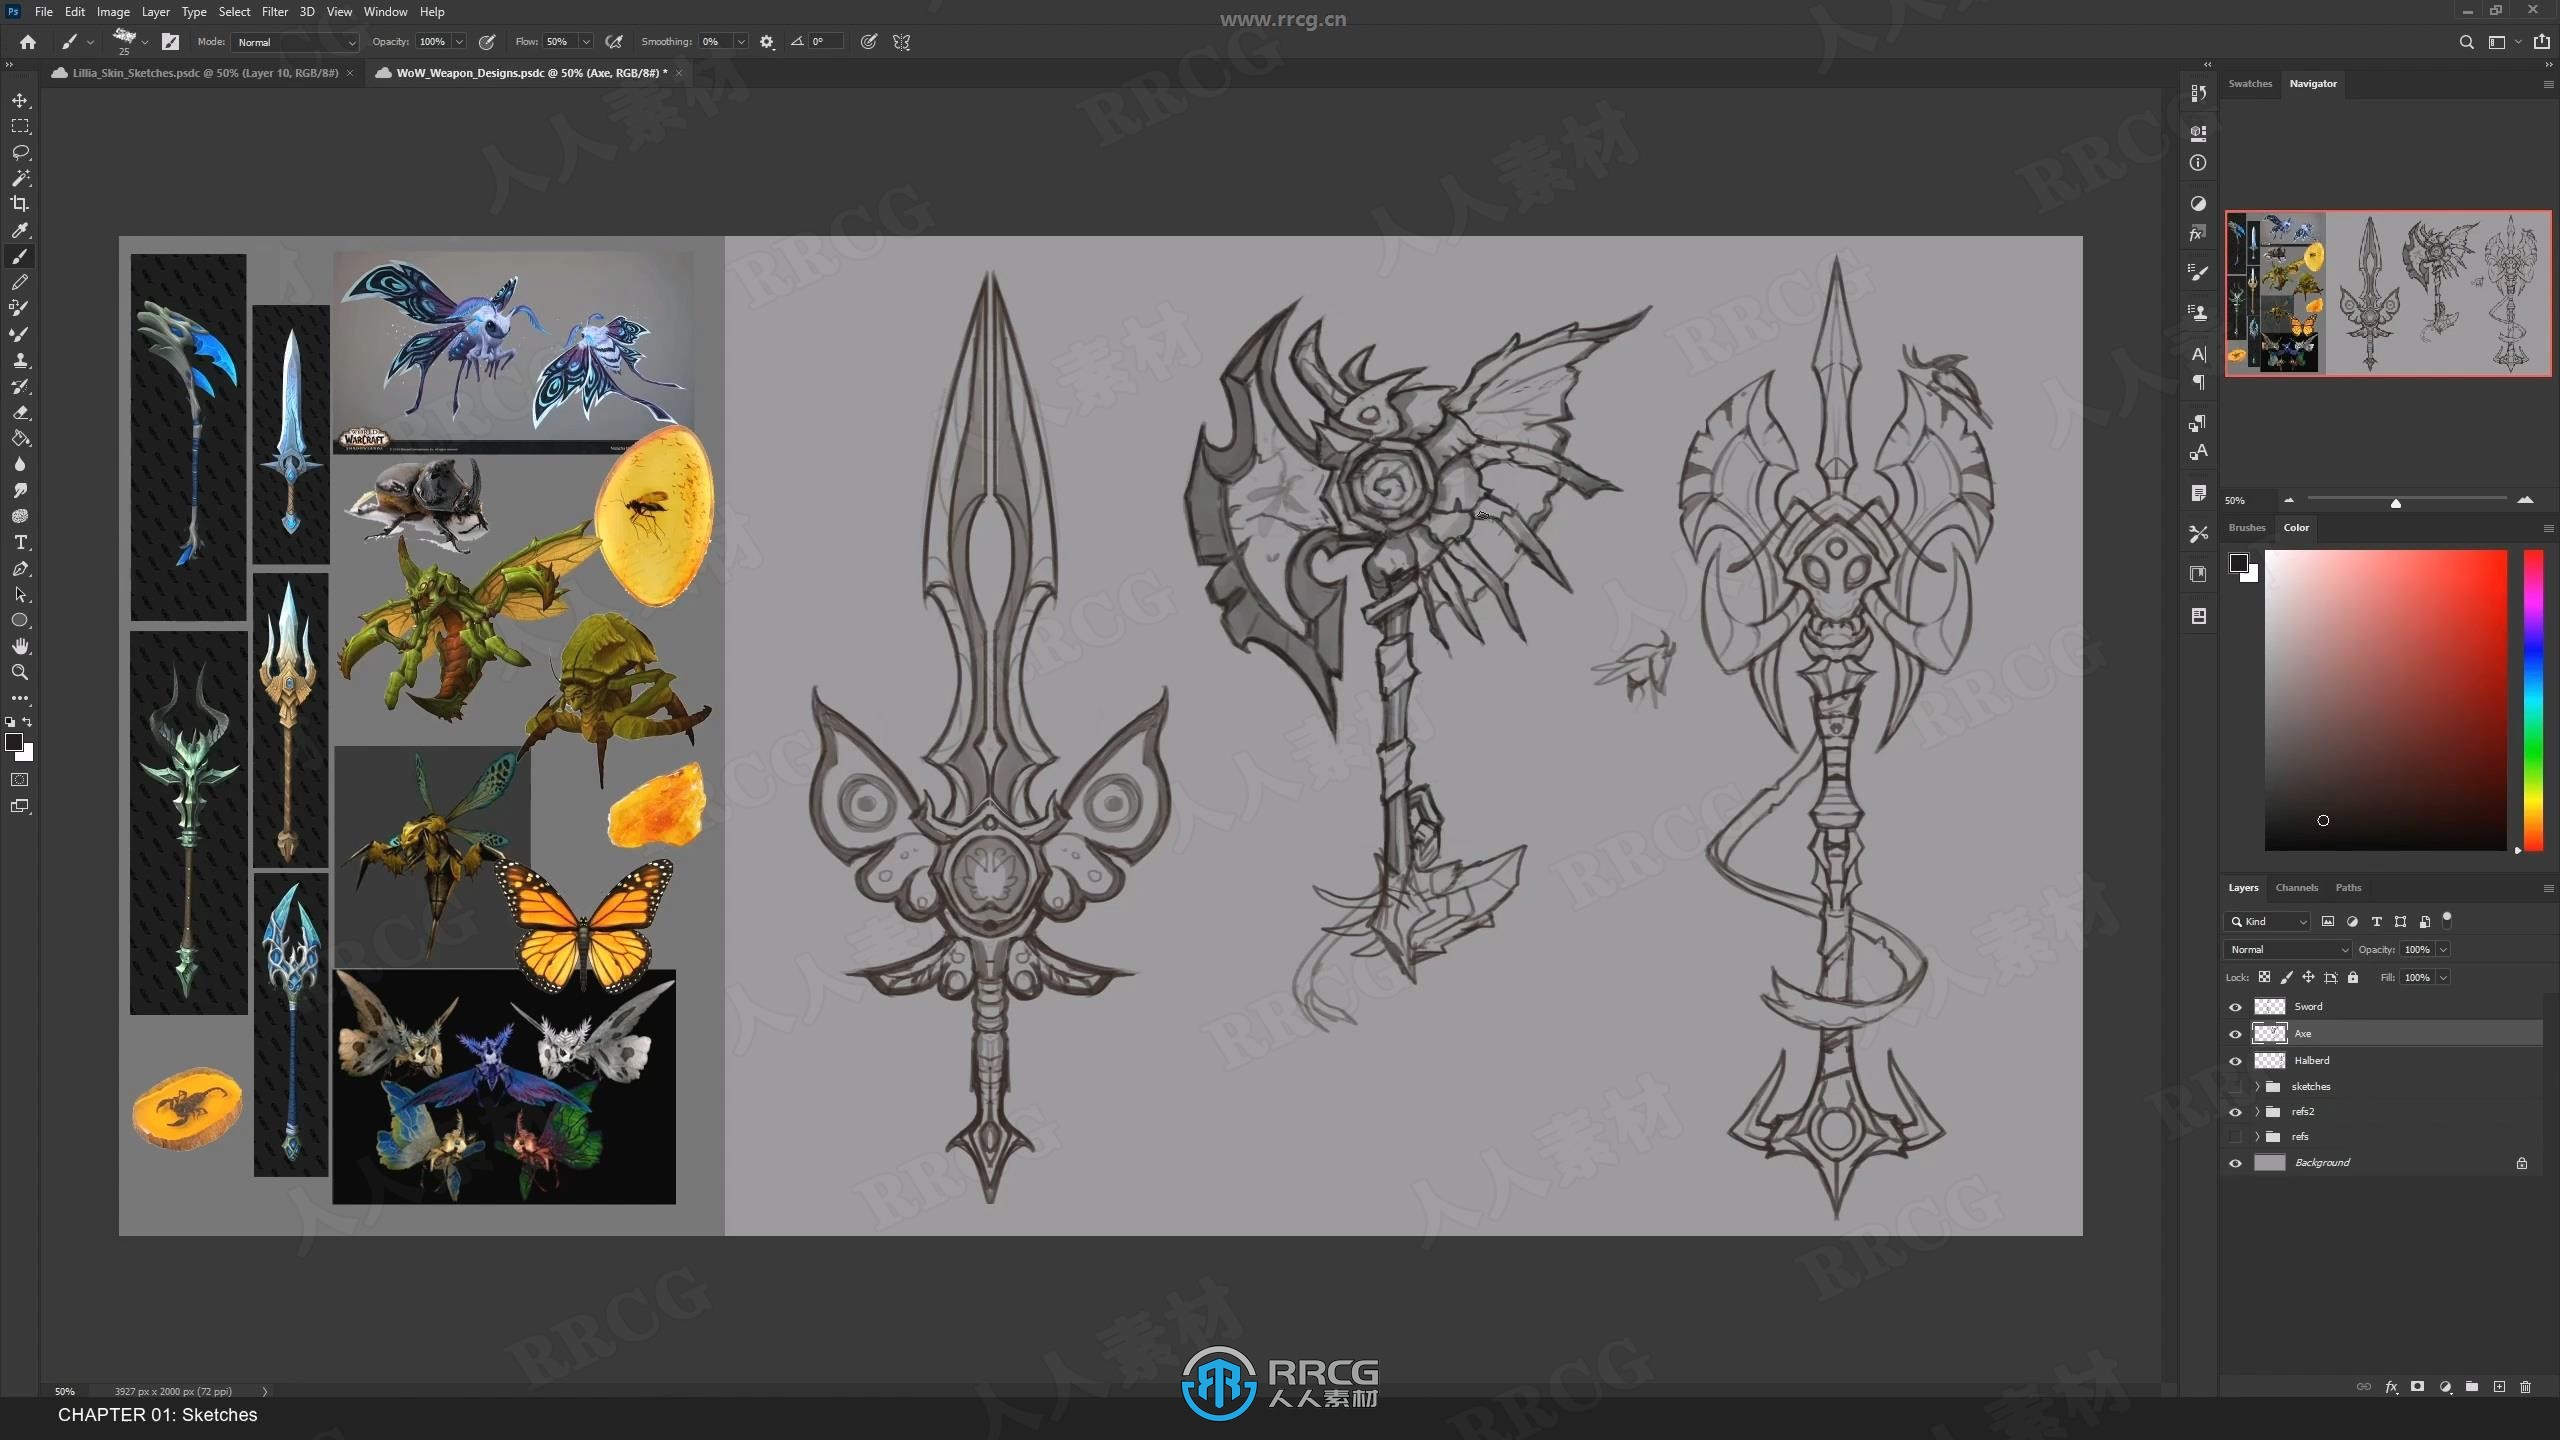Enable airbrush-style build-up
The image size is (2560, 1440).
(614, 42)
